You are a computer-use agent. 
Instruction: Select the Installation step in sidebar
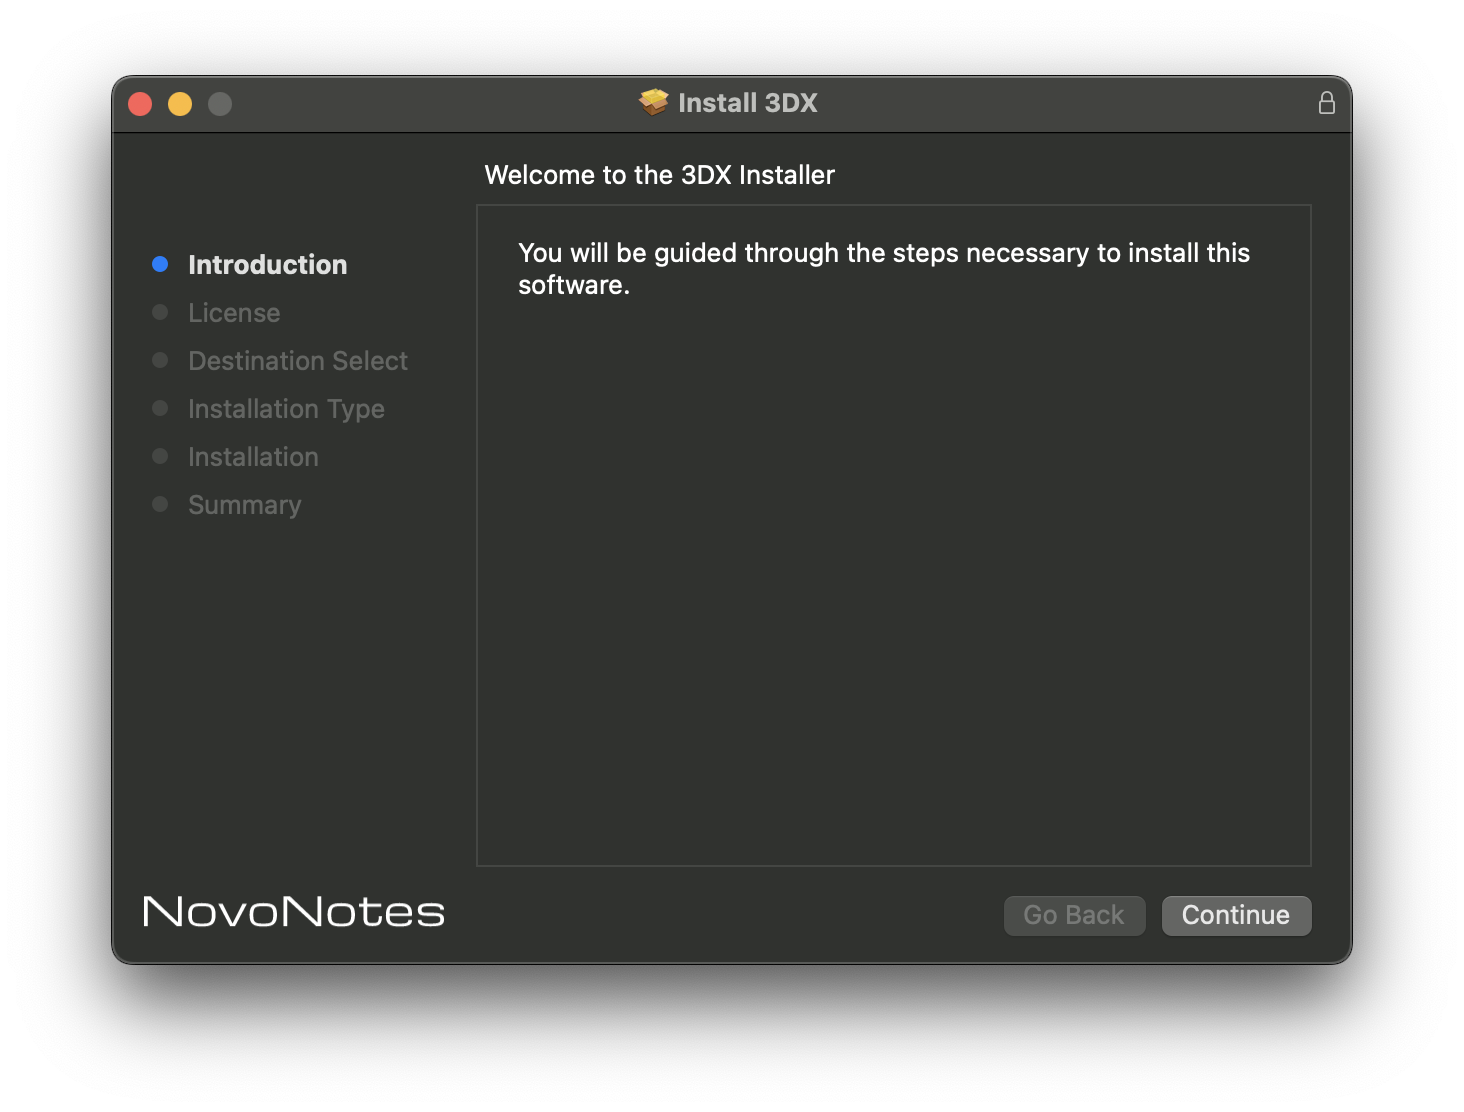coord(252,456)
